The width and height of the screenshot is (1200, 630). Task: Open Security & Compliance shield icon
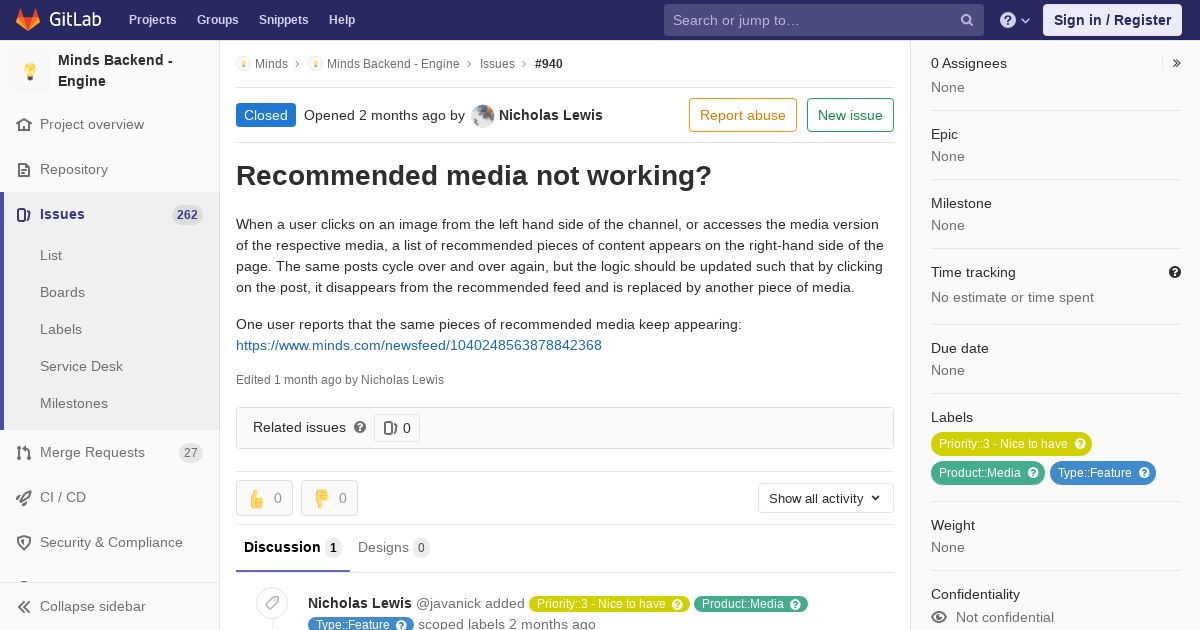point(24,543)
